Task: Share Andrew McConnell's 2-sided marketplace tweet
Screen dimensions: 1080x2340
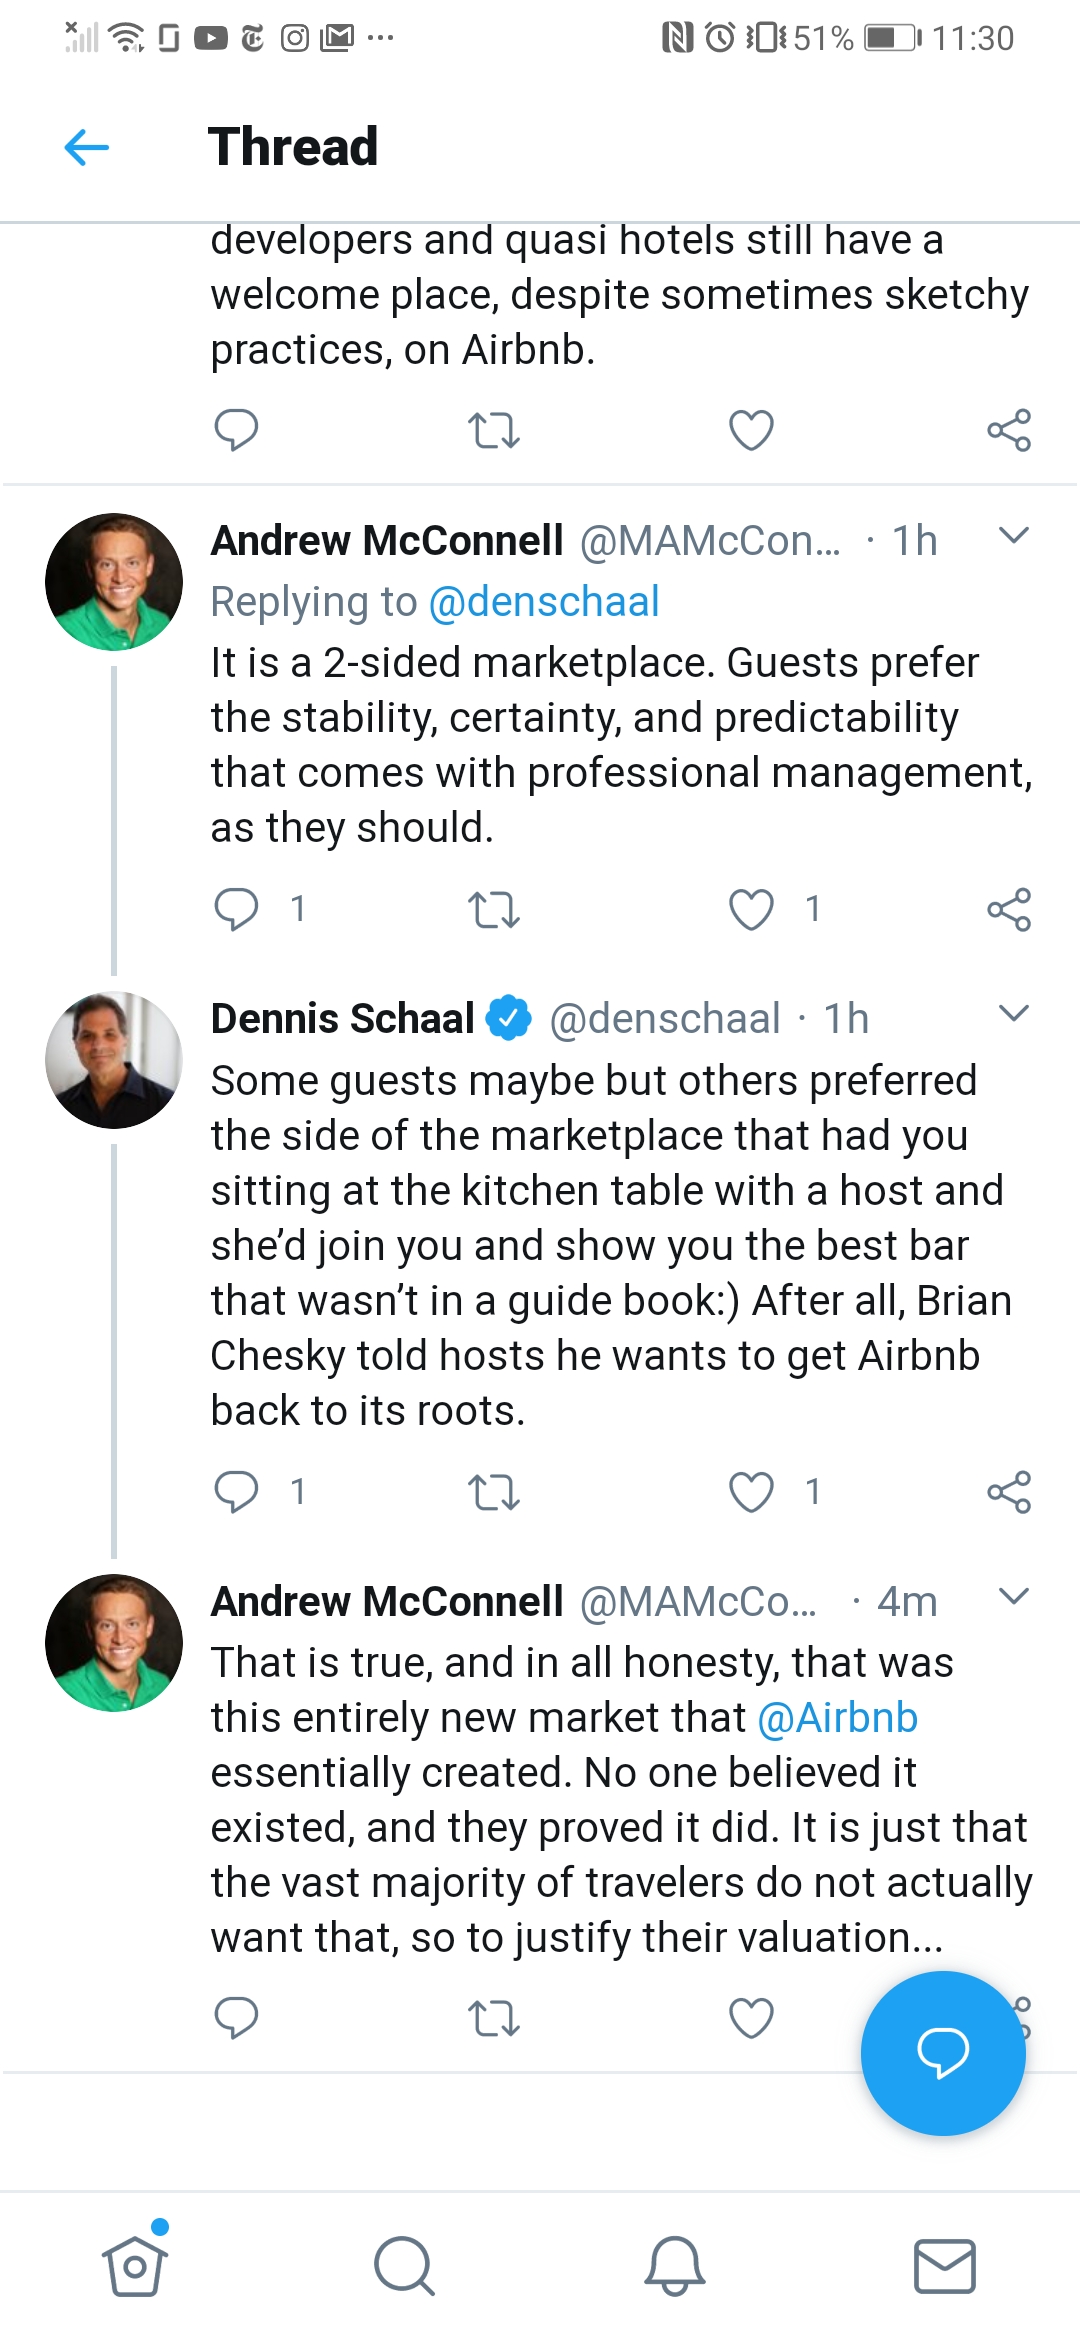Action: coord(1008,909)
